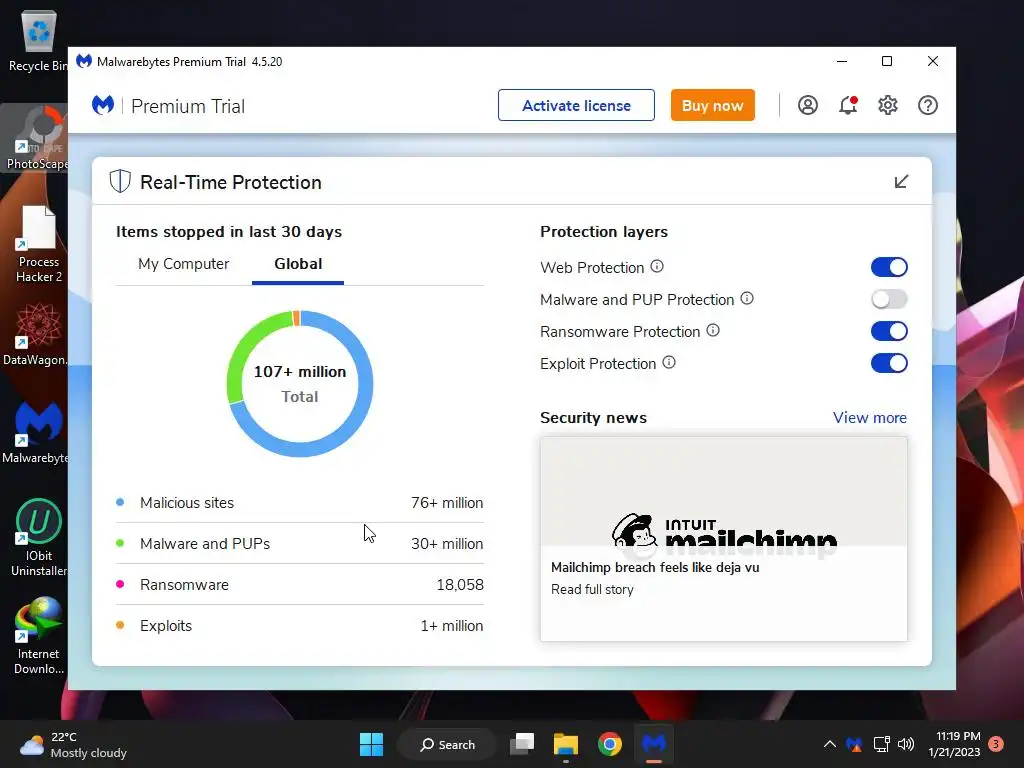Collapse the Real-Time Protection panel arrow
This screenshot has height=768, width=1024.
901,182
